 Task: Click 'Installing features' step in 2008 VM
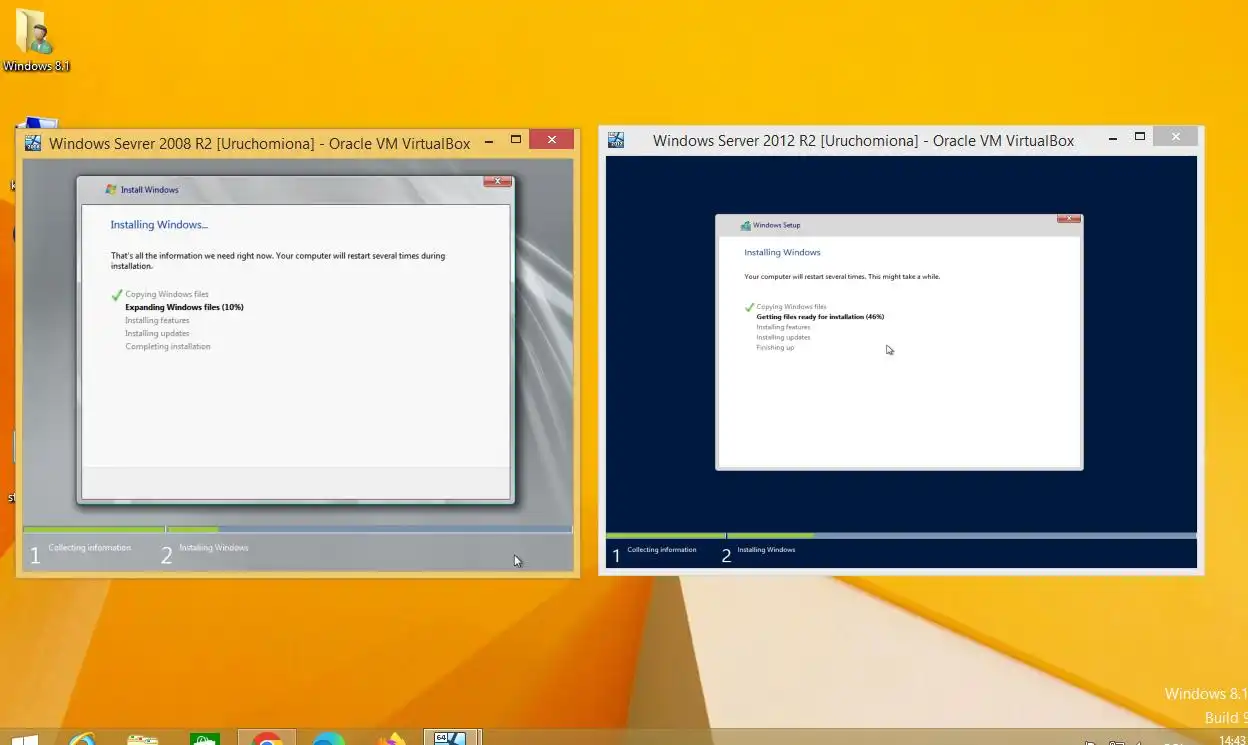tap(157, 320)
